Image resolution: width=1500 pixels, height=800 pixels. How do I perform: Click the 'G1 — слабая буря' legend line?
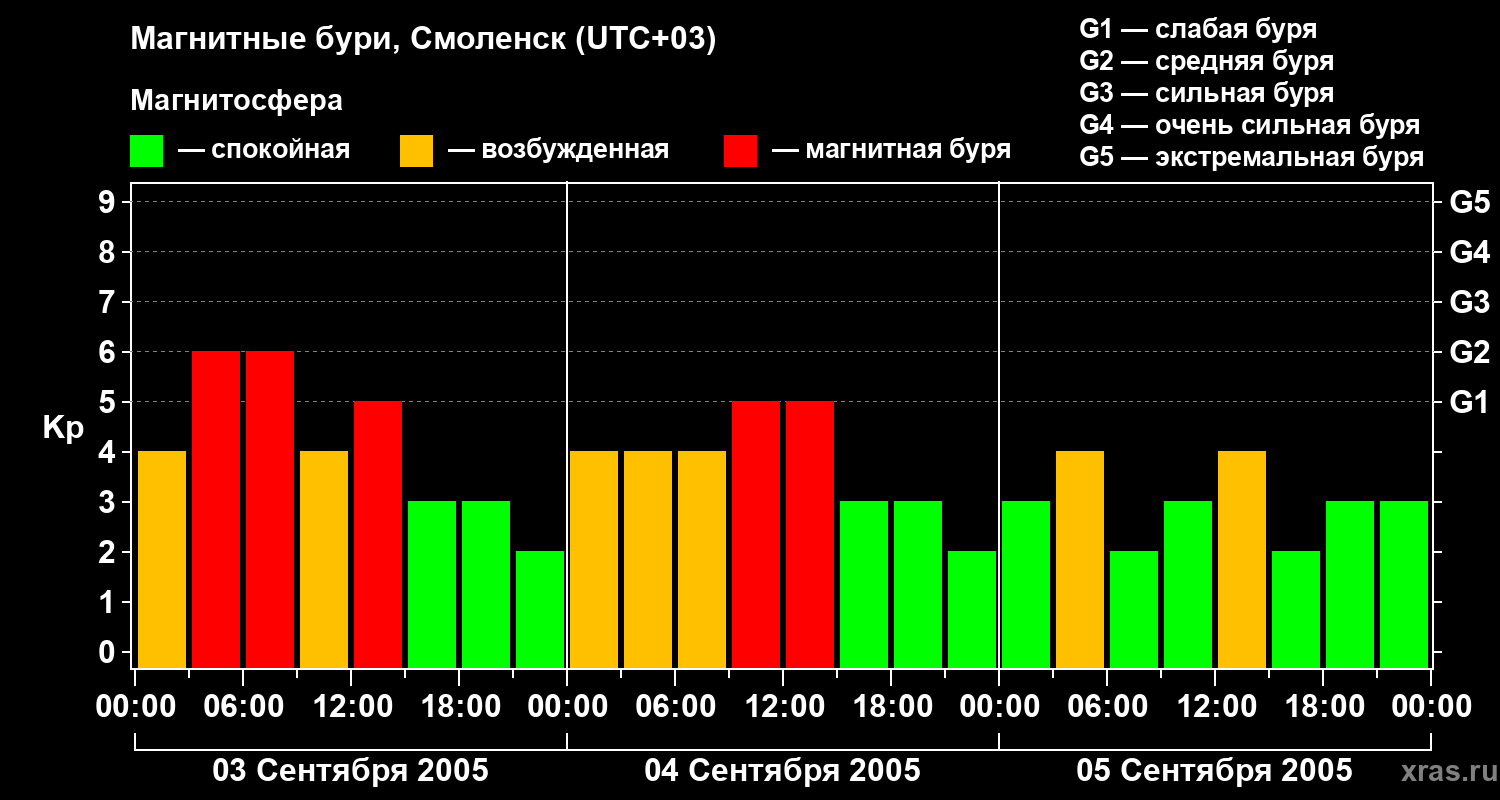click(1198, 29)
